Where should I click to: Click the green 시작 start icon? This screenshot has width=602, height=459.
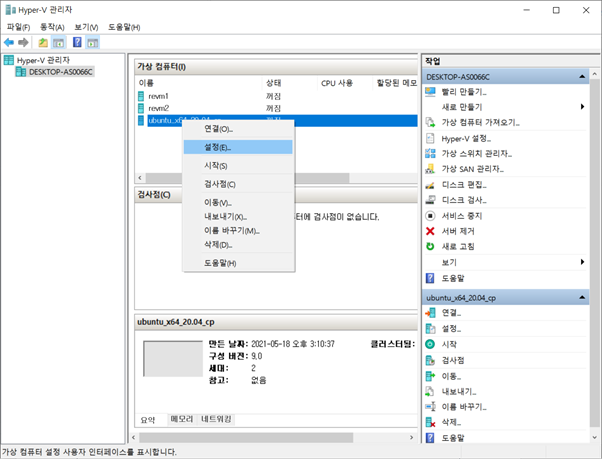coord(430,344)
